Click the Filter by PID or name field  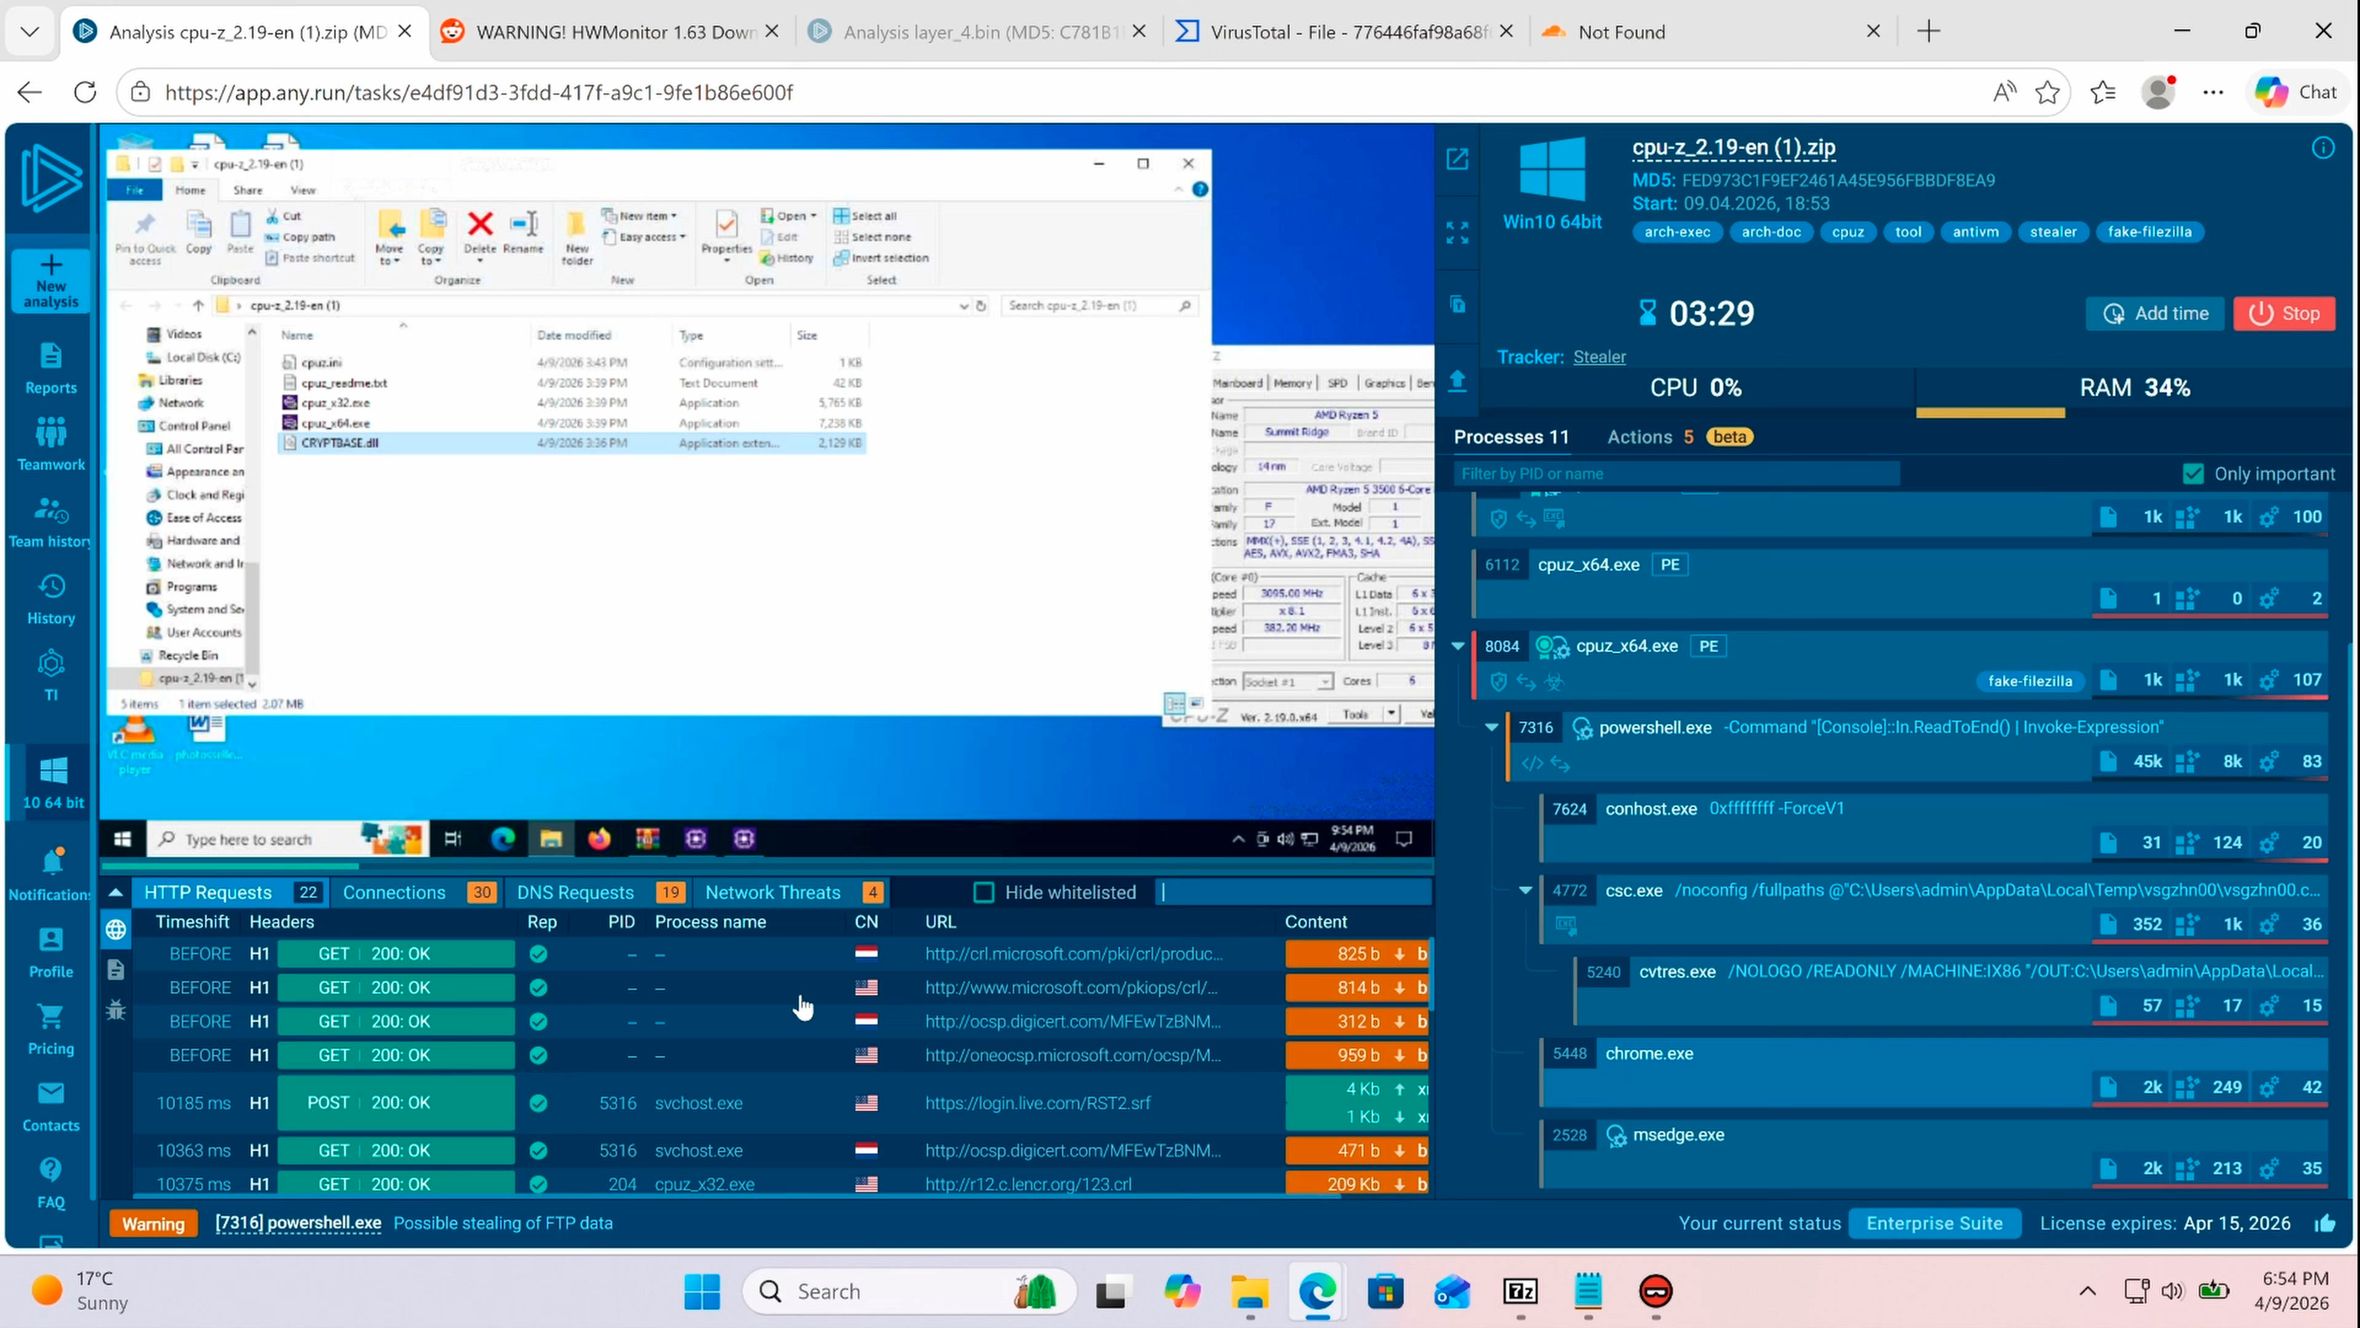coord(1675,474)
